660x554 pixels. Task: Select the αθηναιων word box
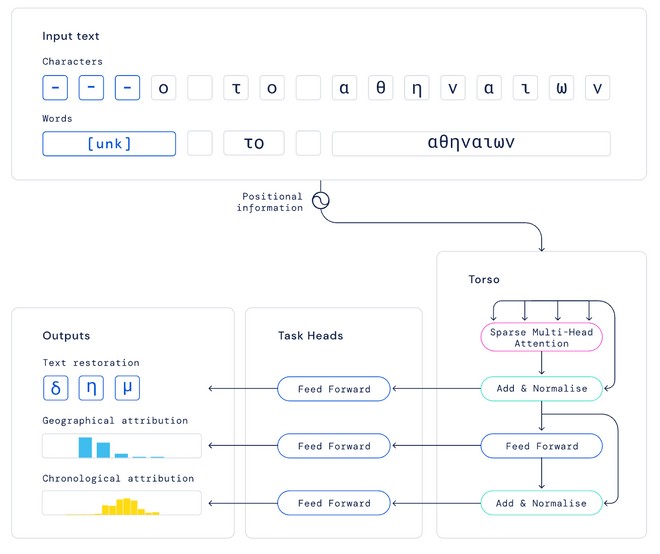[x=471, y=144]
